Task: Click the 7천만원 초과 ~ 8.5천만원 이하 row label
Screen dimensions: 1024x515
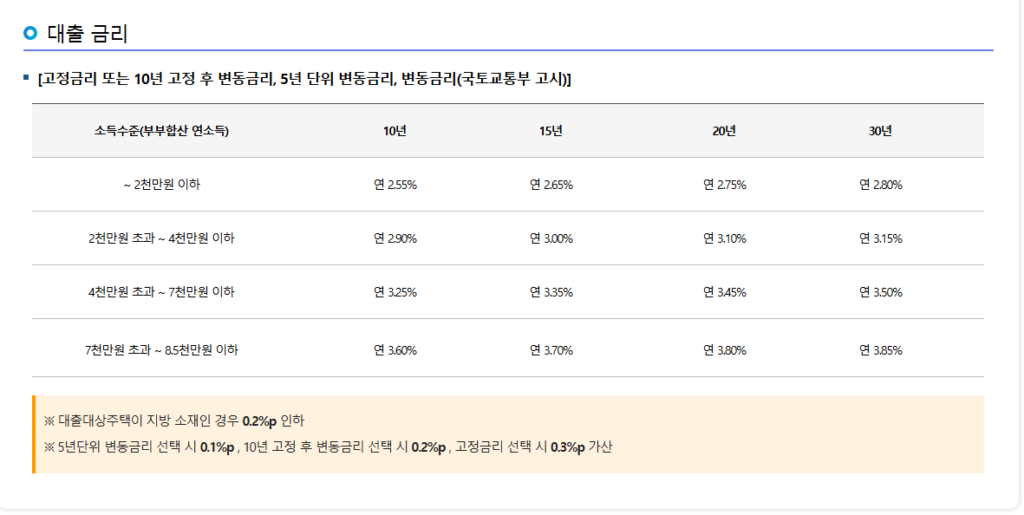Action: [161, 350]
